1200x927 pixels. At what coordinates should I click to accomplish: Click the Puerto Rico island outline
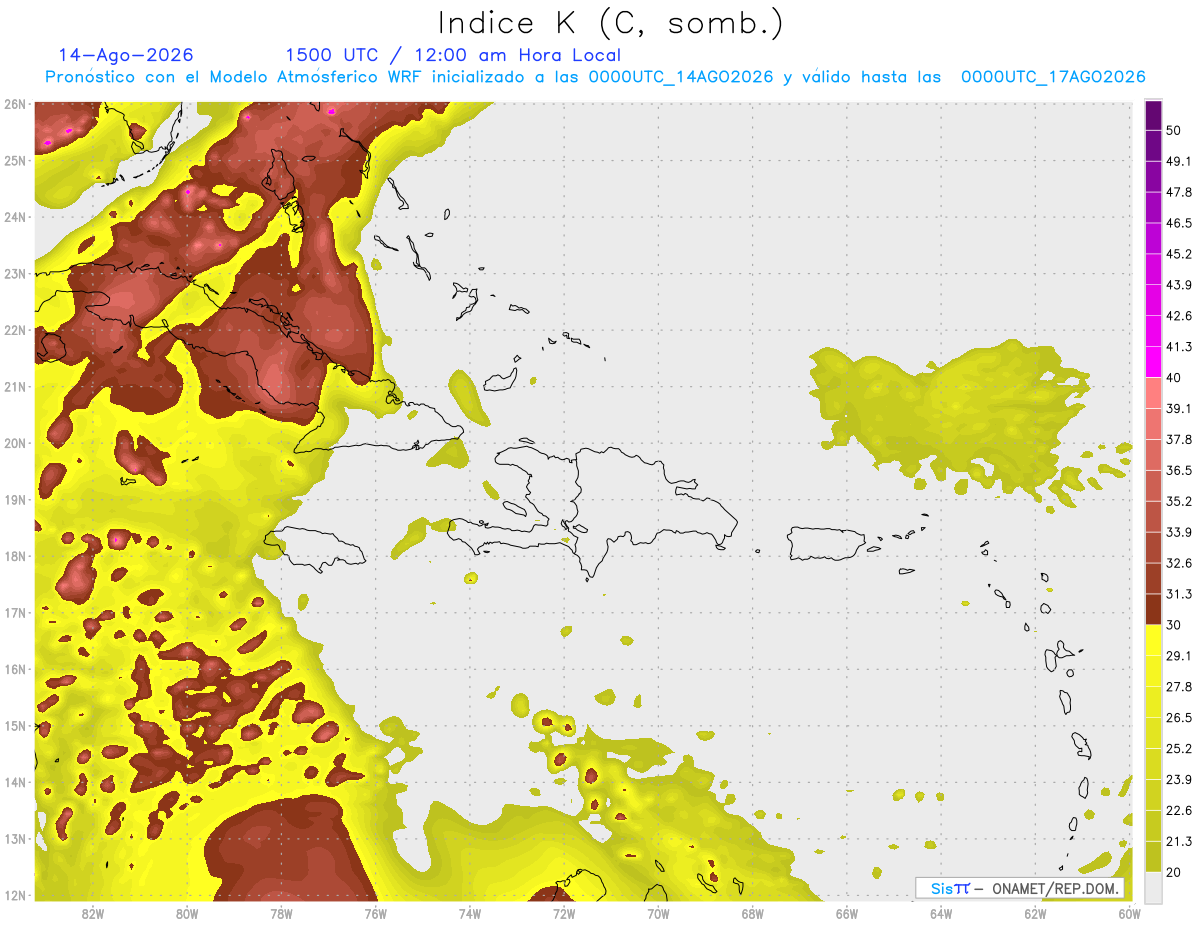tap(825, 544)
